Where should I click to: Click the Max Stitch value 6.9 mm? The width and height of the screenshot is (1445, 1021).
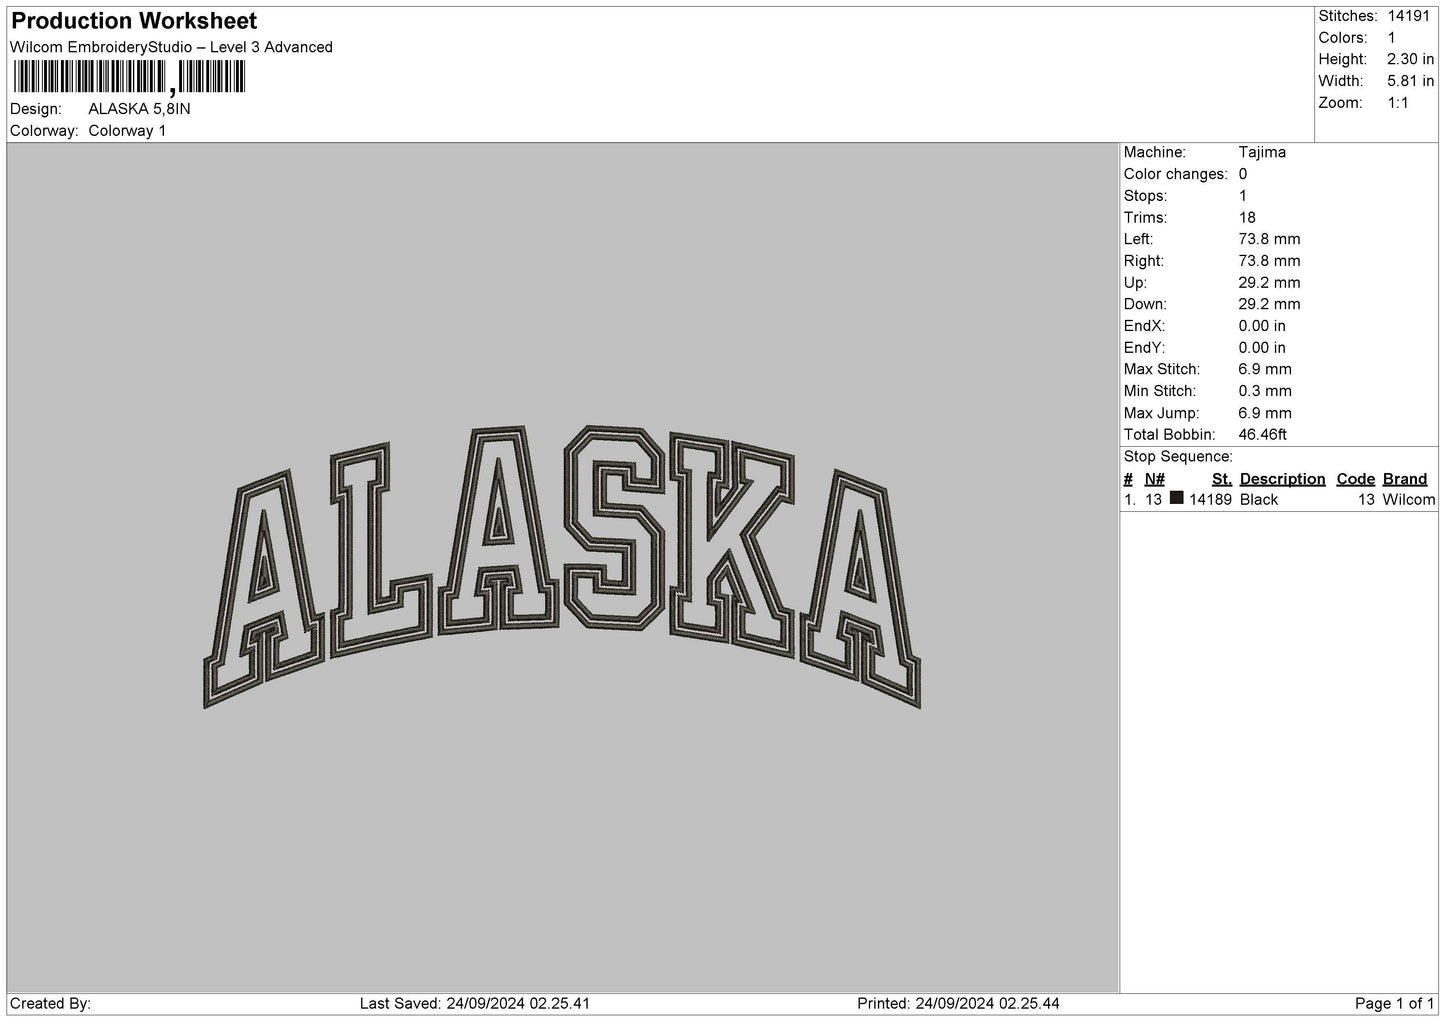click(x=1265, y=369)
